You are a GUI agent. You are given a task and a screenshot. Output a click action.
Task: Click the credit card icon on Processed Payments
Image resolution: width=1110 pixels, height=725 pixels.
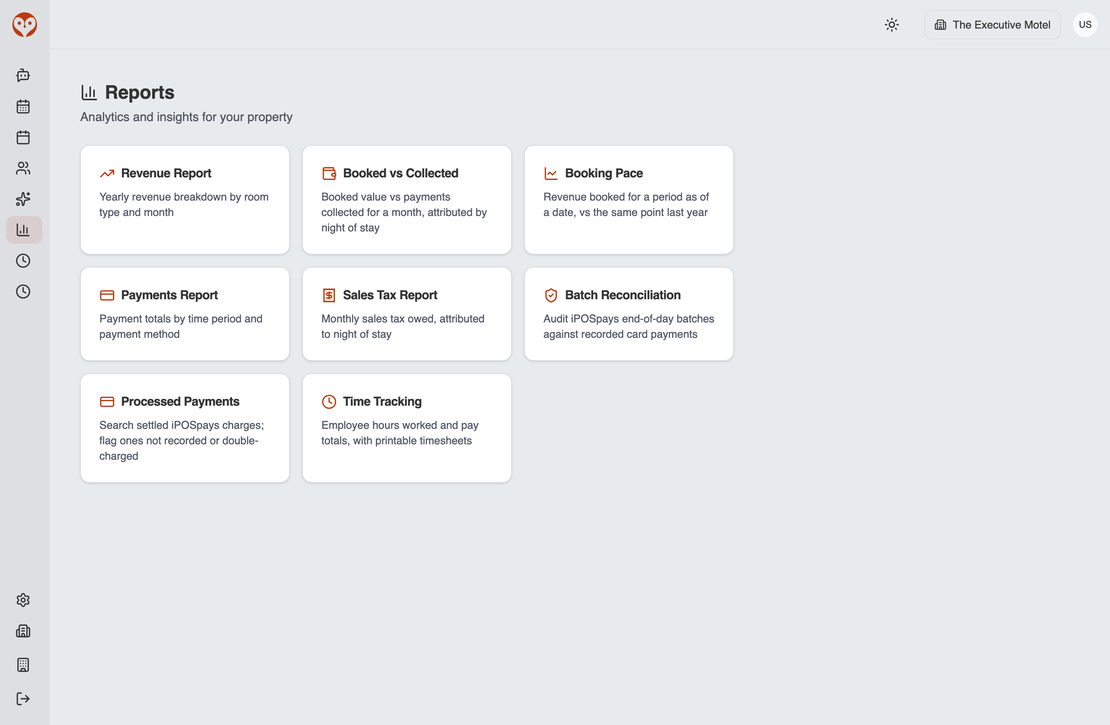tap(107, 401)
